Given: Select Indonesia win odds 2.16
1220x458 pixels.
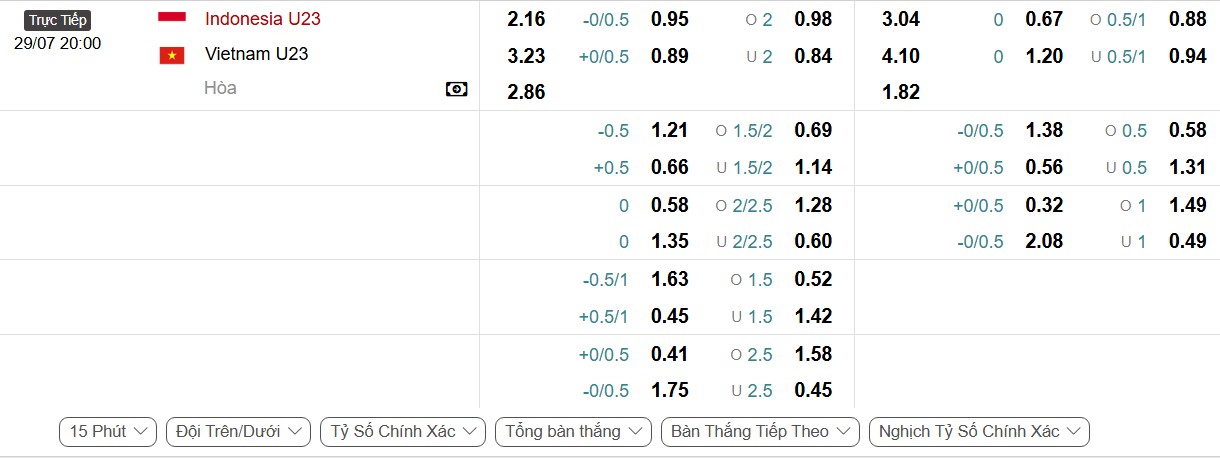Looking at the screenshot, I should 527,20.
